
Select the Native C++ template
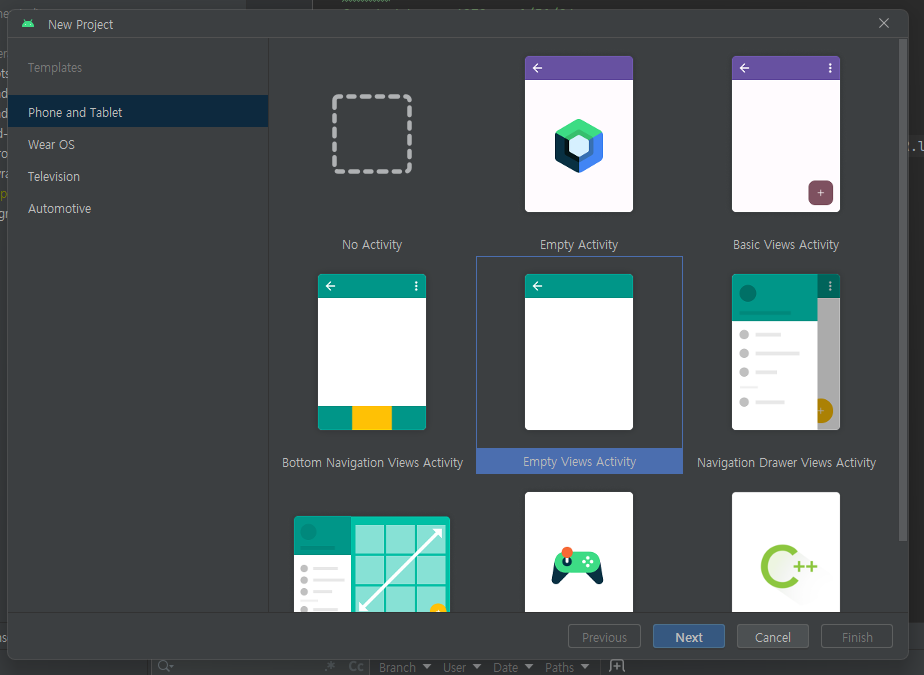tap(786, 552)
